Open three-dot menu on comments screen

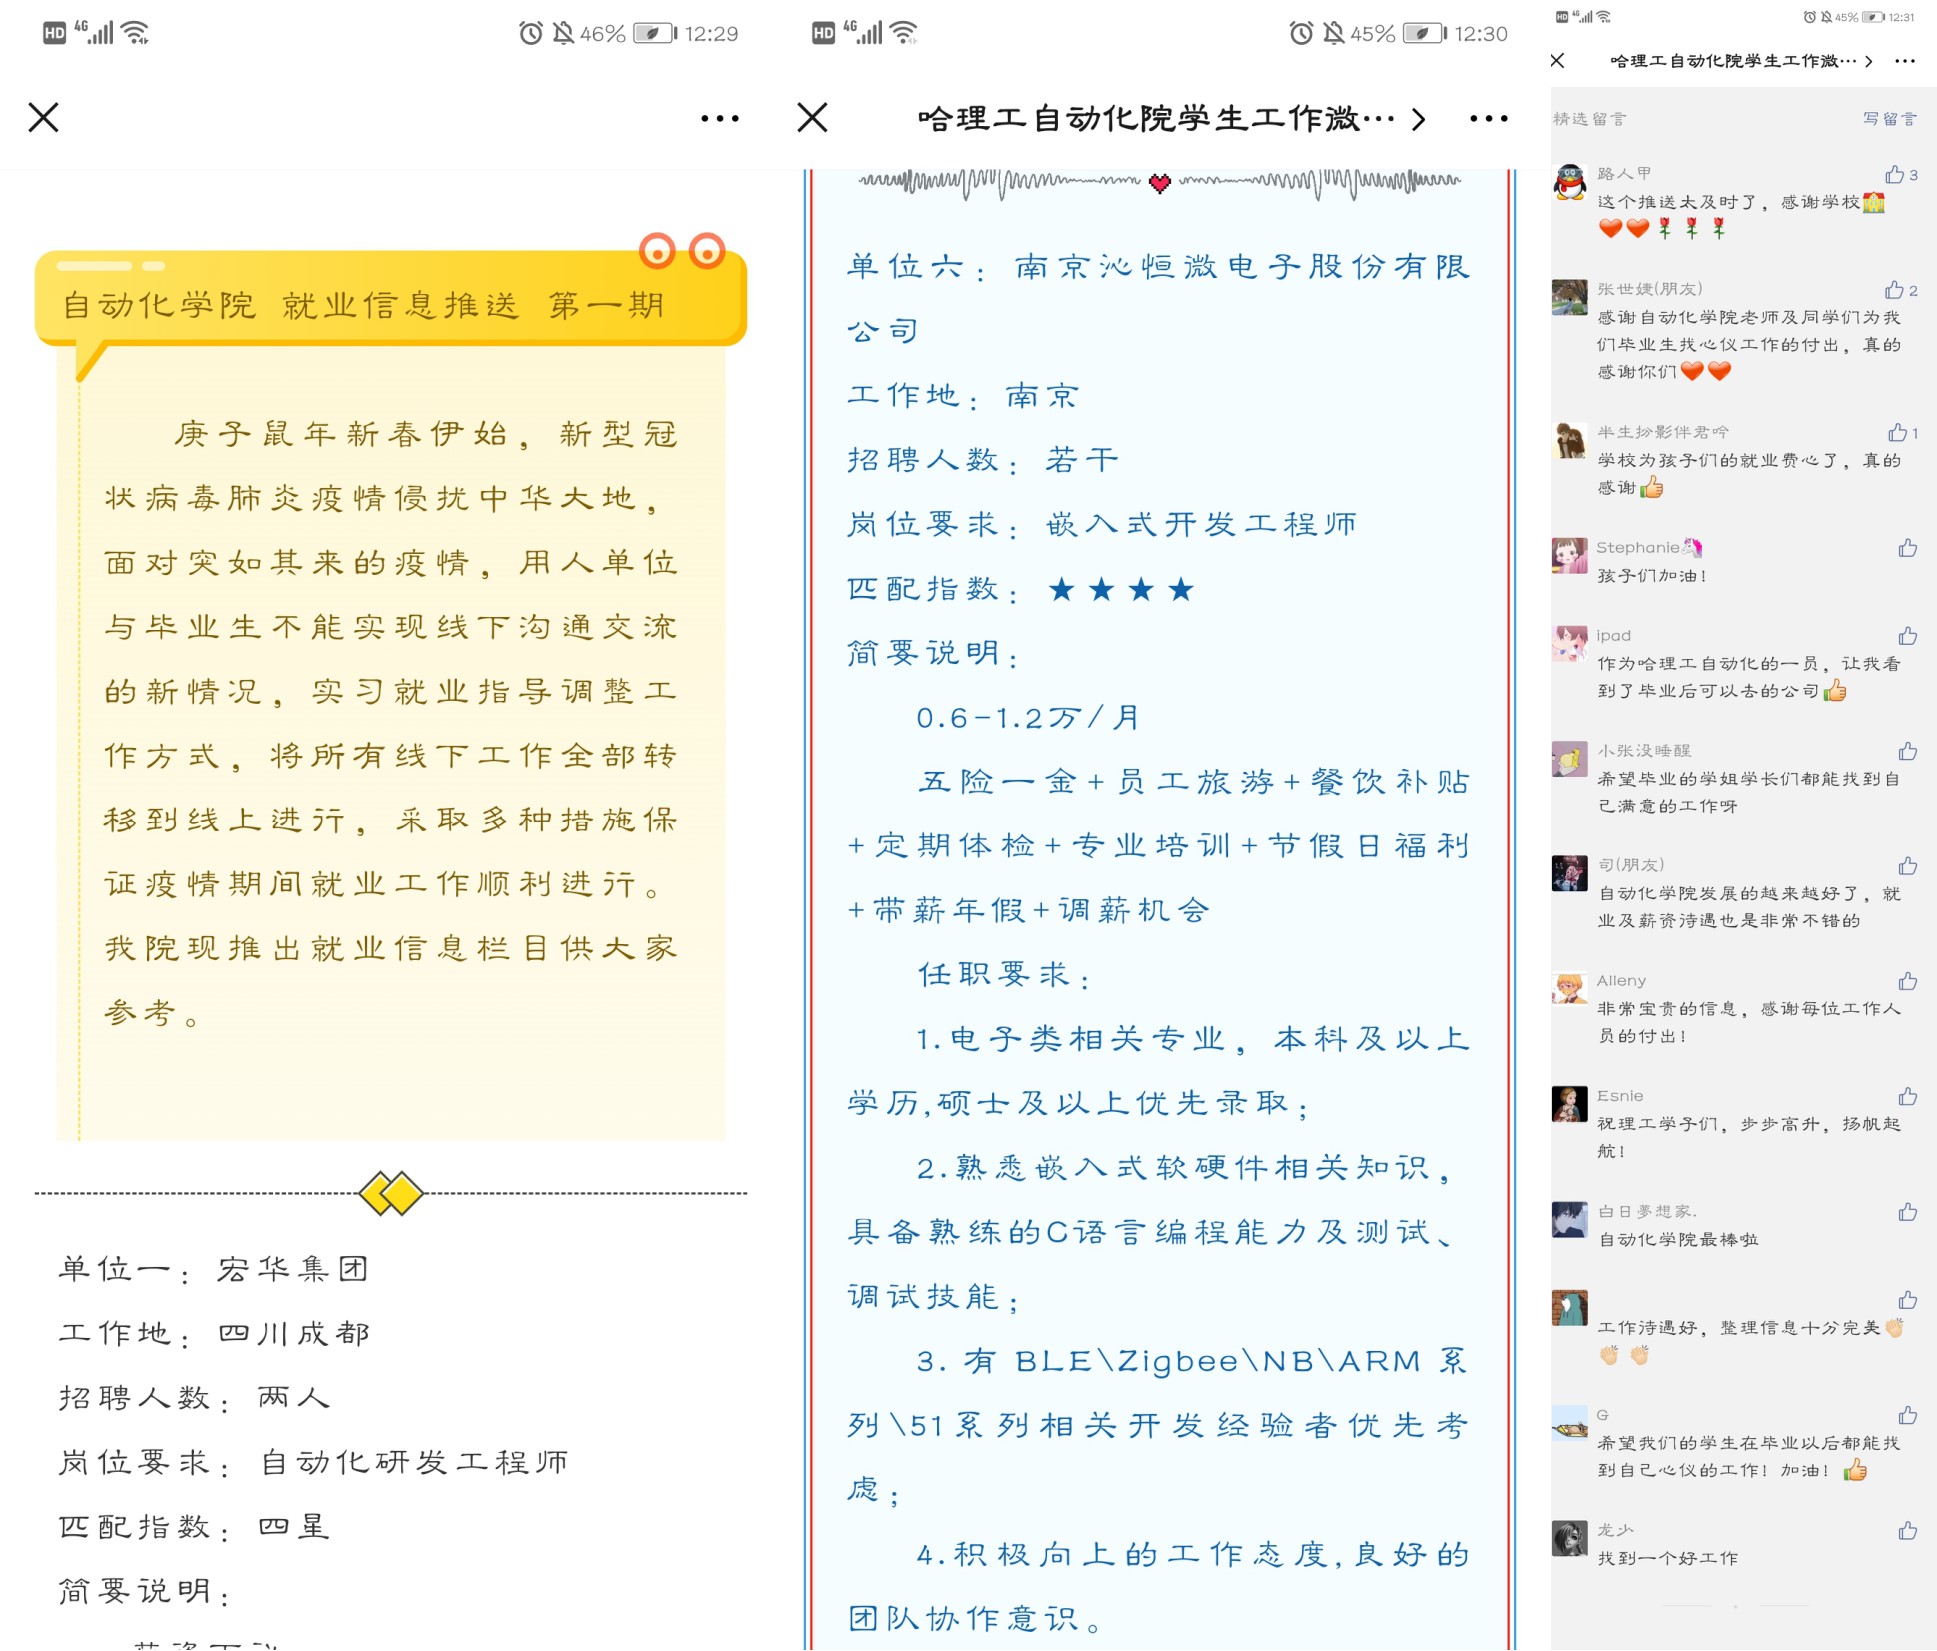tap(1905, 61)
